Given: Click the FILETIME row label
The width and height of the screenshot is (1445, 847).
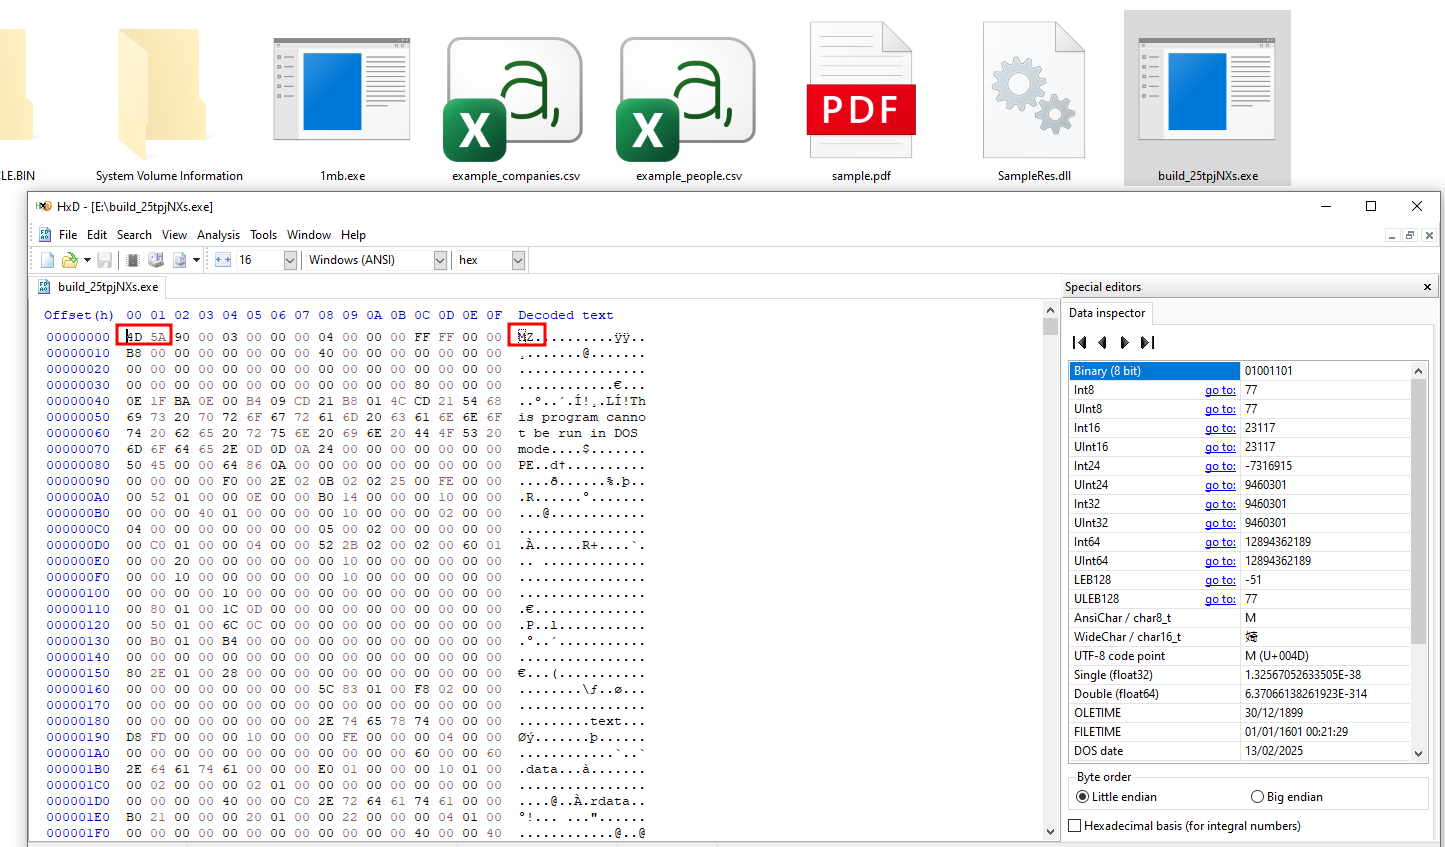Looking at the screenshot, I should pos(1097,732).
